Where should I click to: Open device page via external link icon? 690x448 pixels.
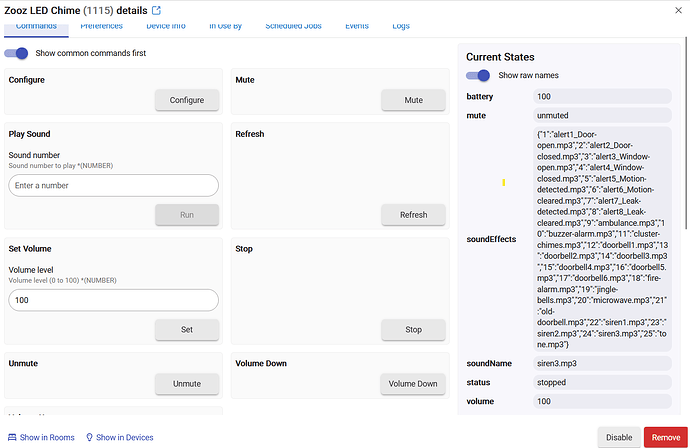[x=156, y=10]
